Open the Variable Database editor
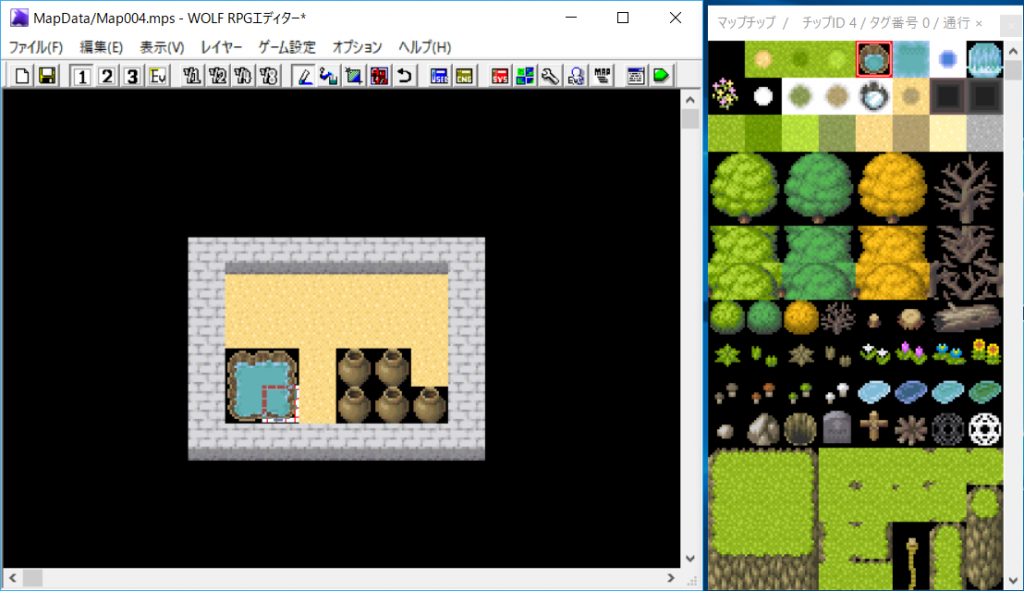Image resolution: width=1024 pixels, height=591 pixels. pyautogui.click(x=464, y=75)
